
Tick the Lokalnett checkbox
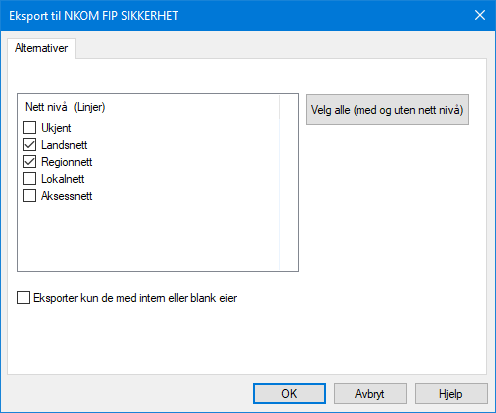(x=29, y=179)
